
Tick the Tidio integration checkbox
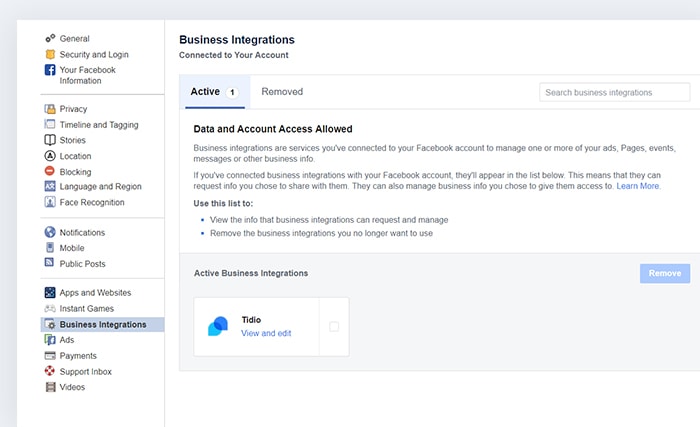[x=334, y=327]
